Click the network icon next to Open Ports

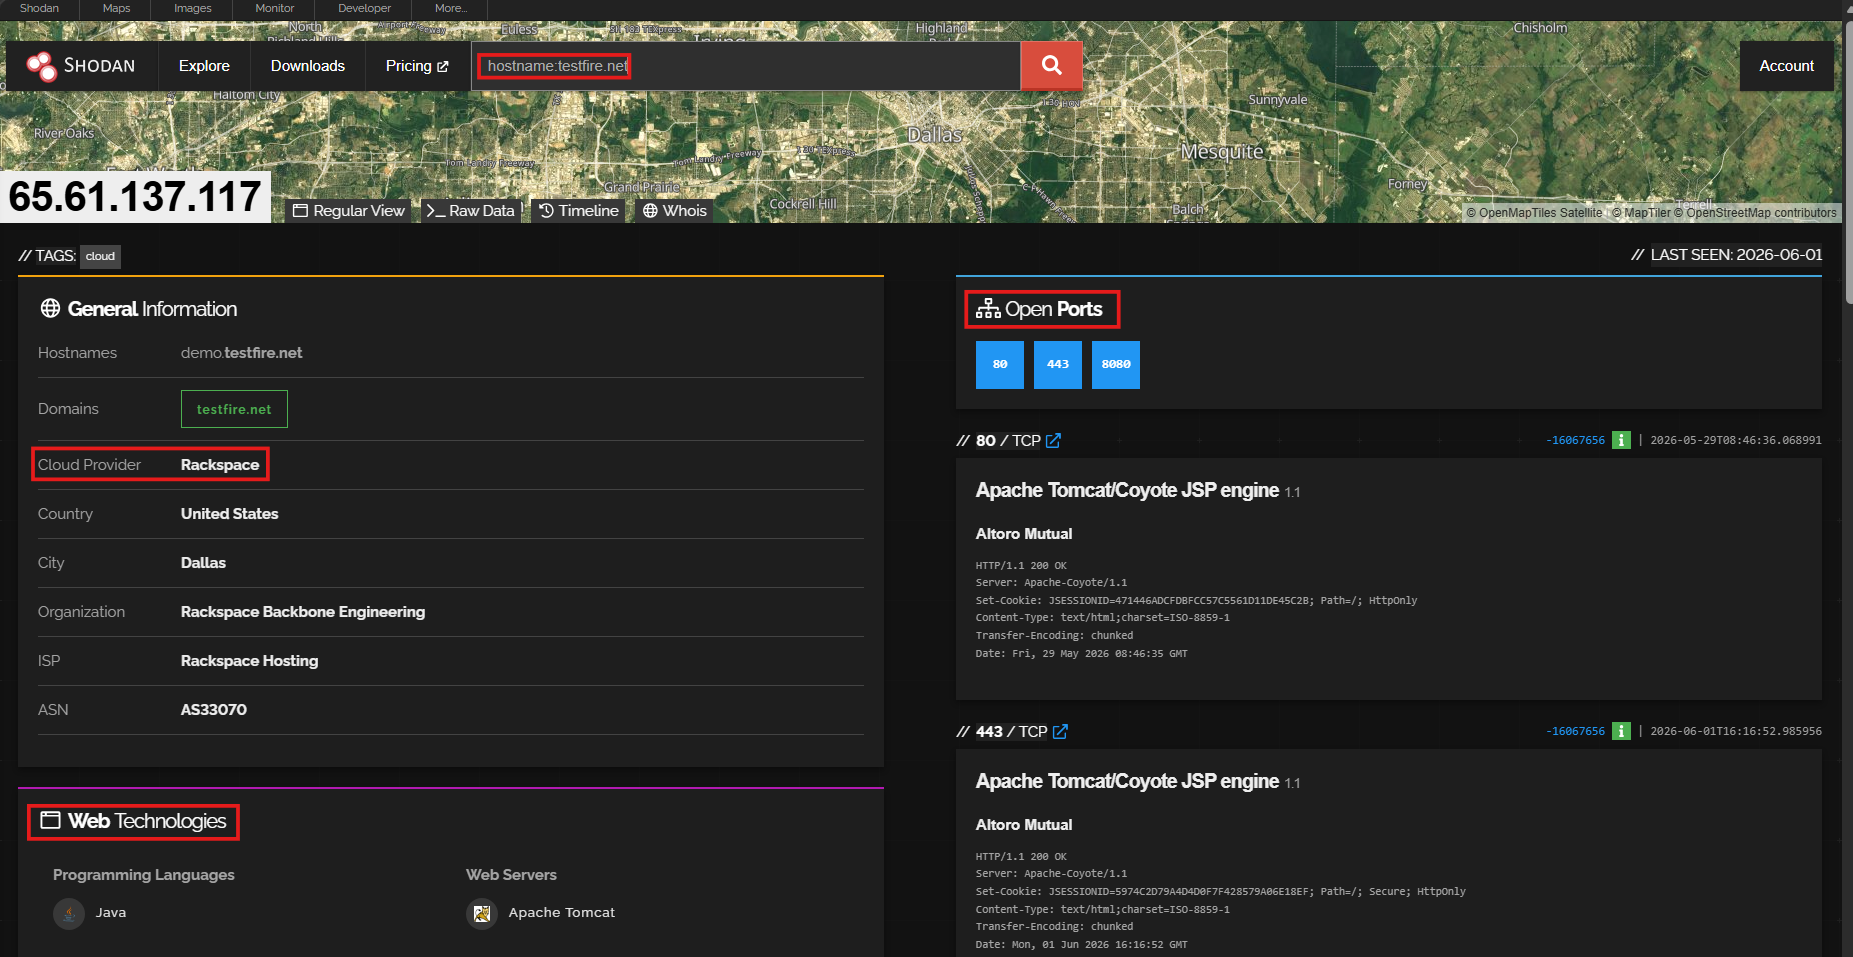988,309
